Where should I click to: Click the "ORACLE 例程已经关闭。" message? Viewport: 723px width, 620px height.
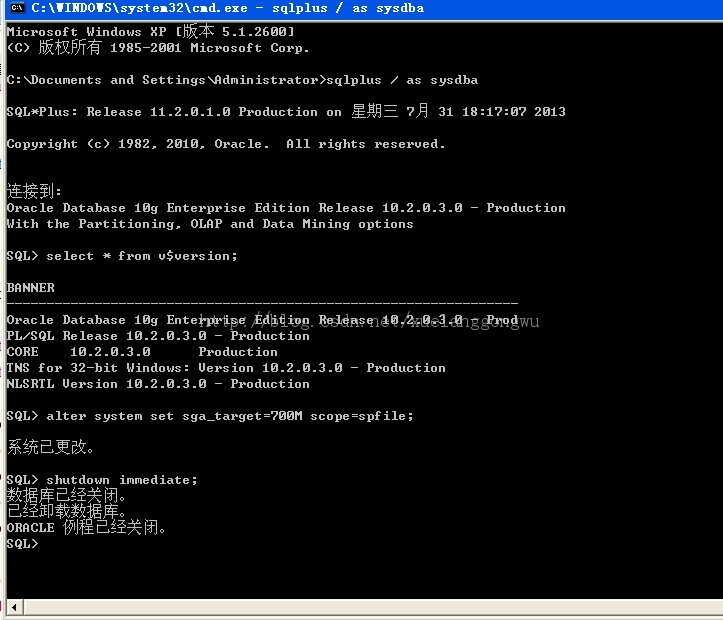coord(86,527)
